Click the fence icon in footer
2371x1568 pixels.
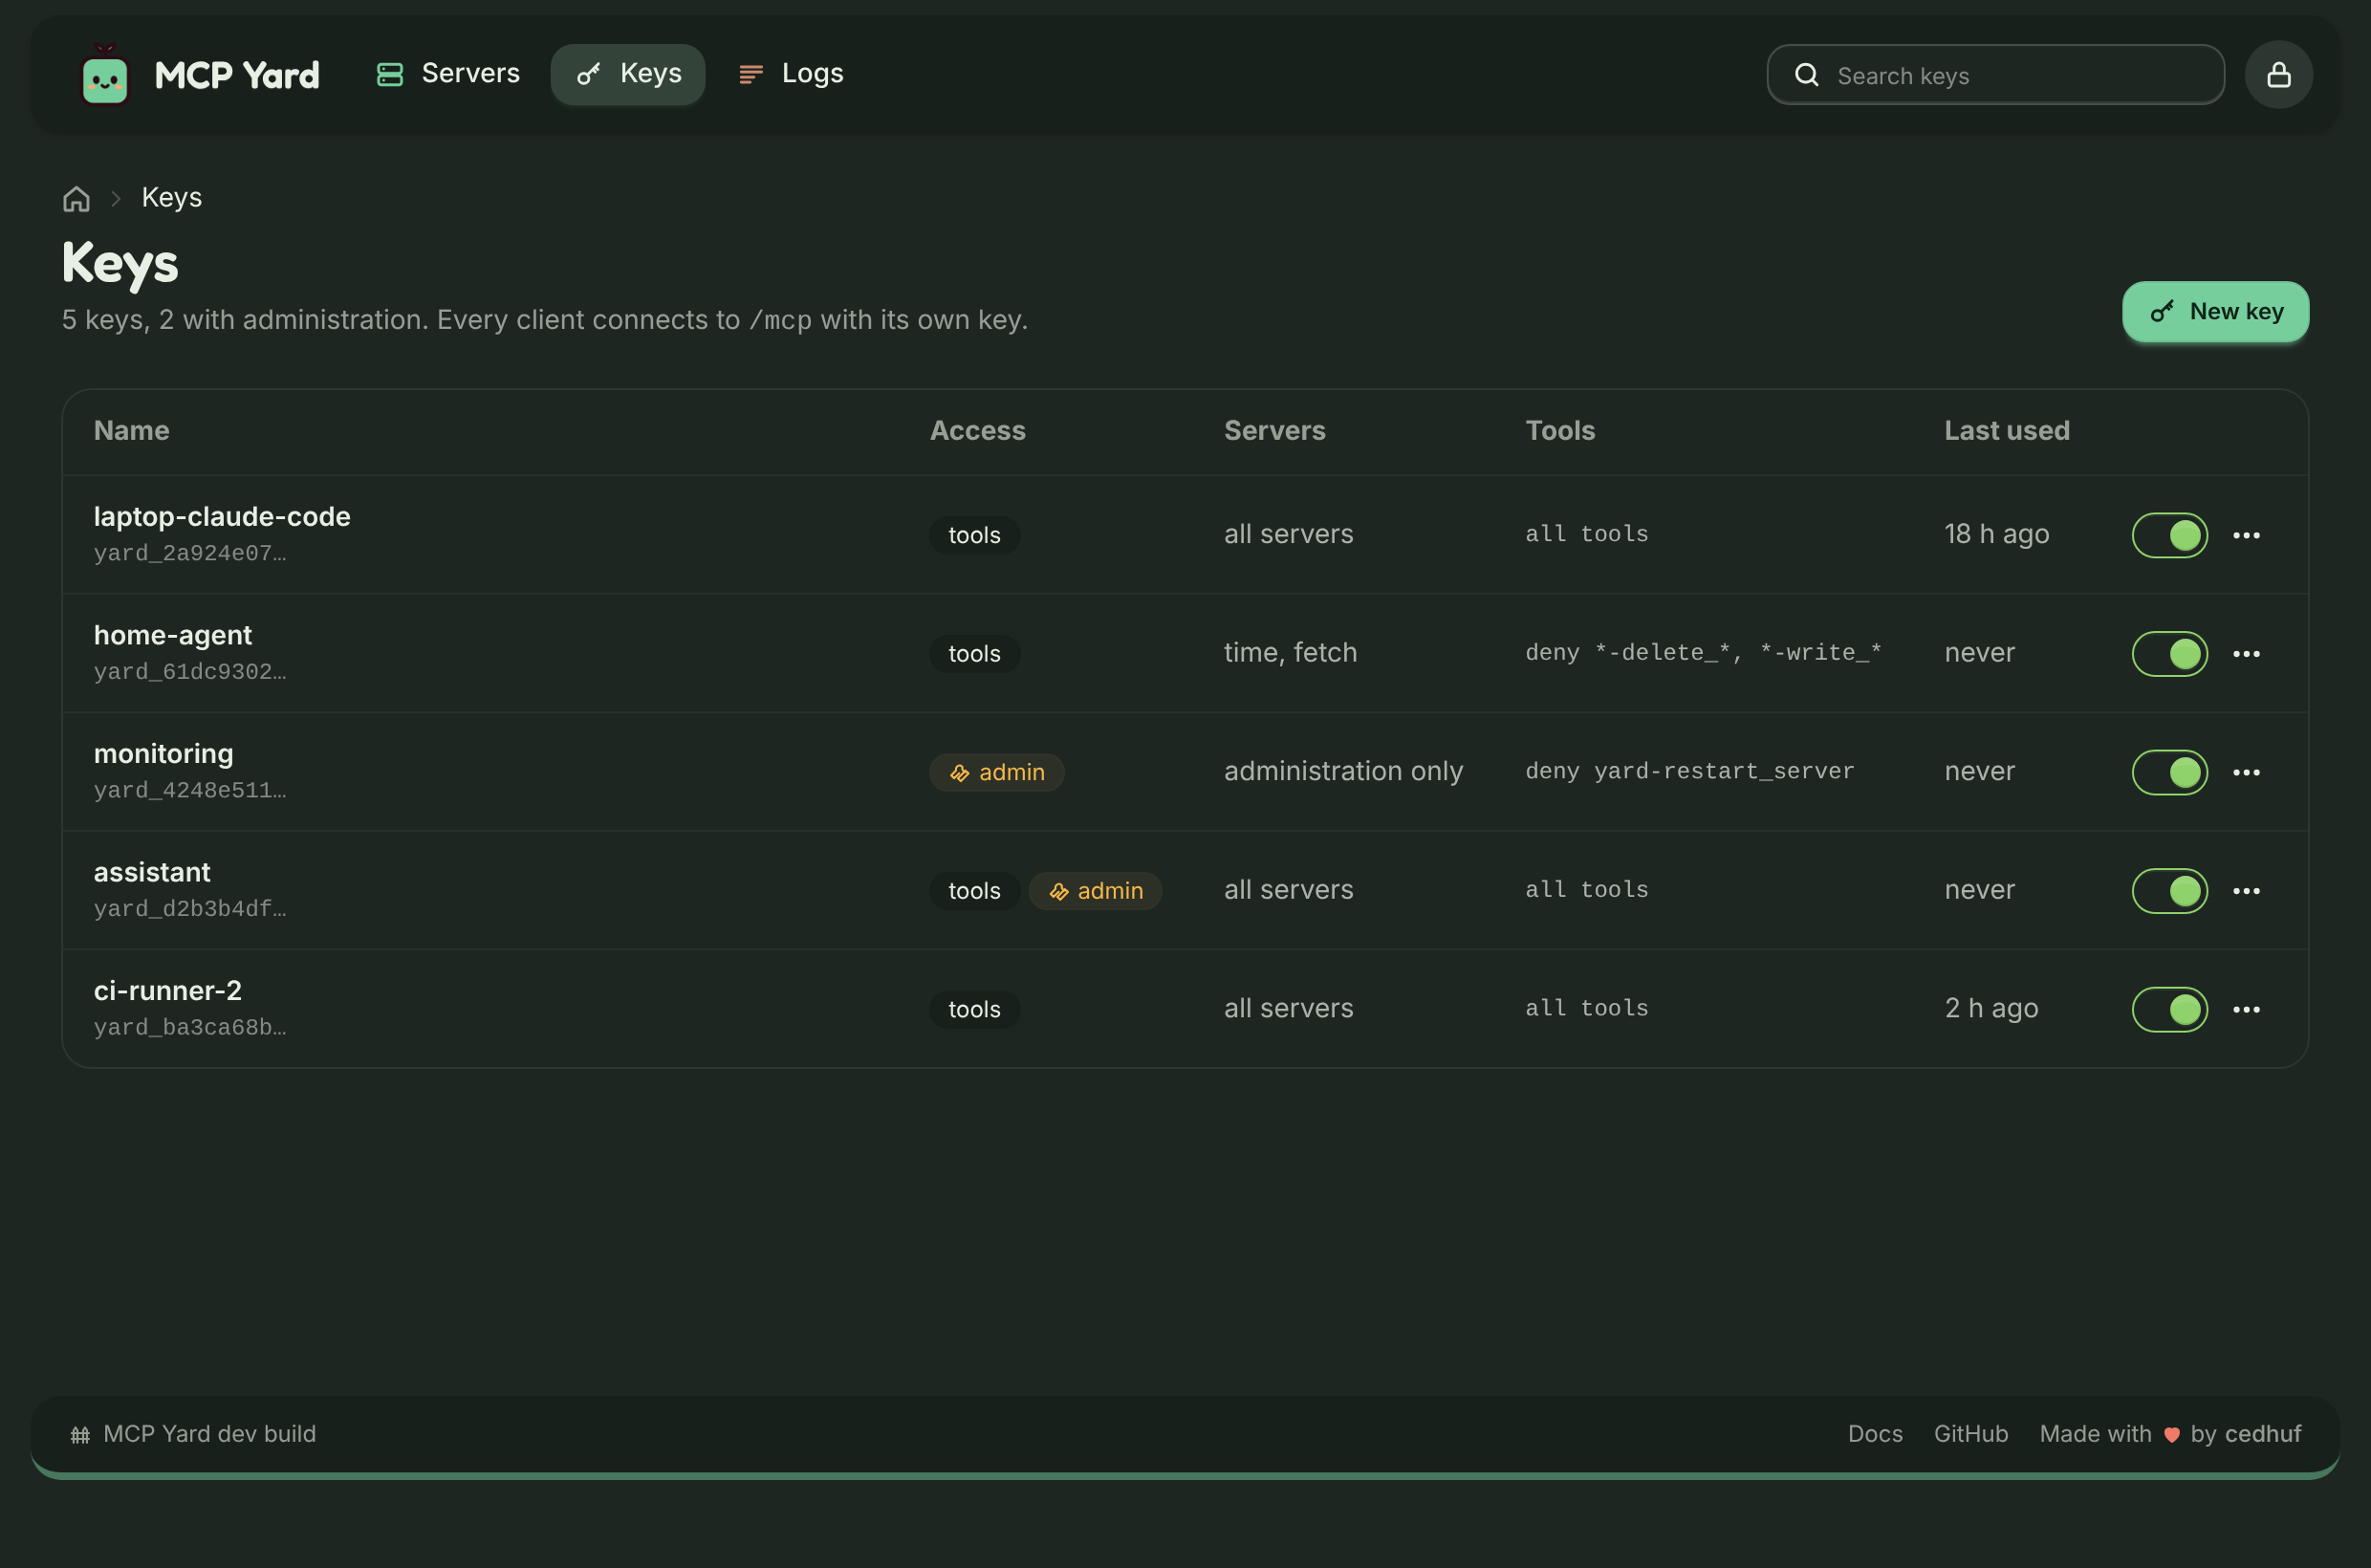(80, 1435)
